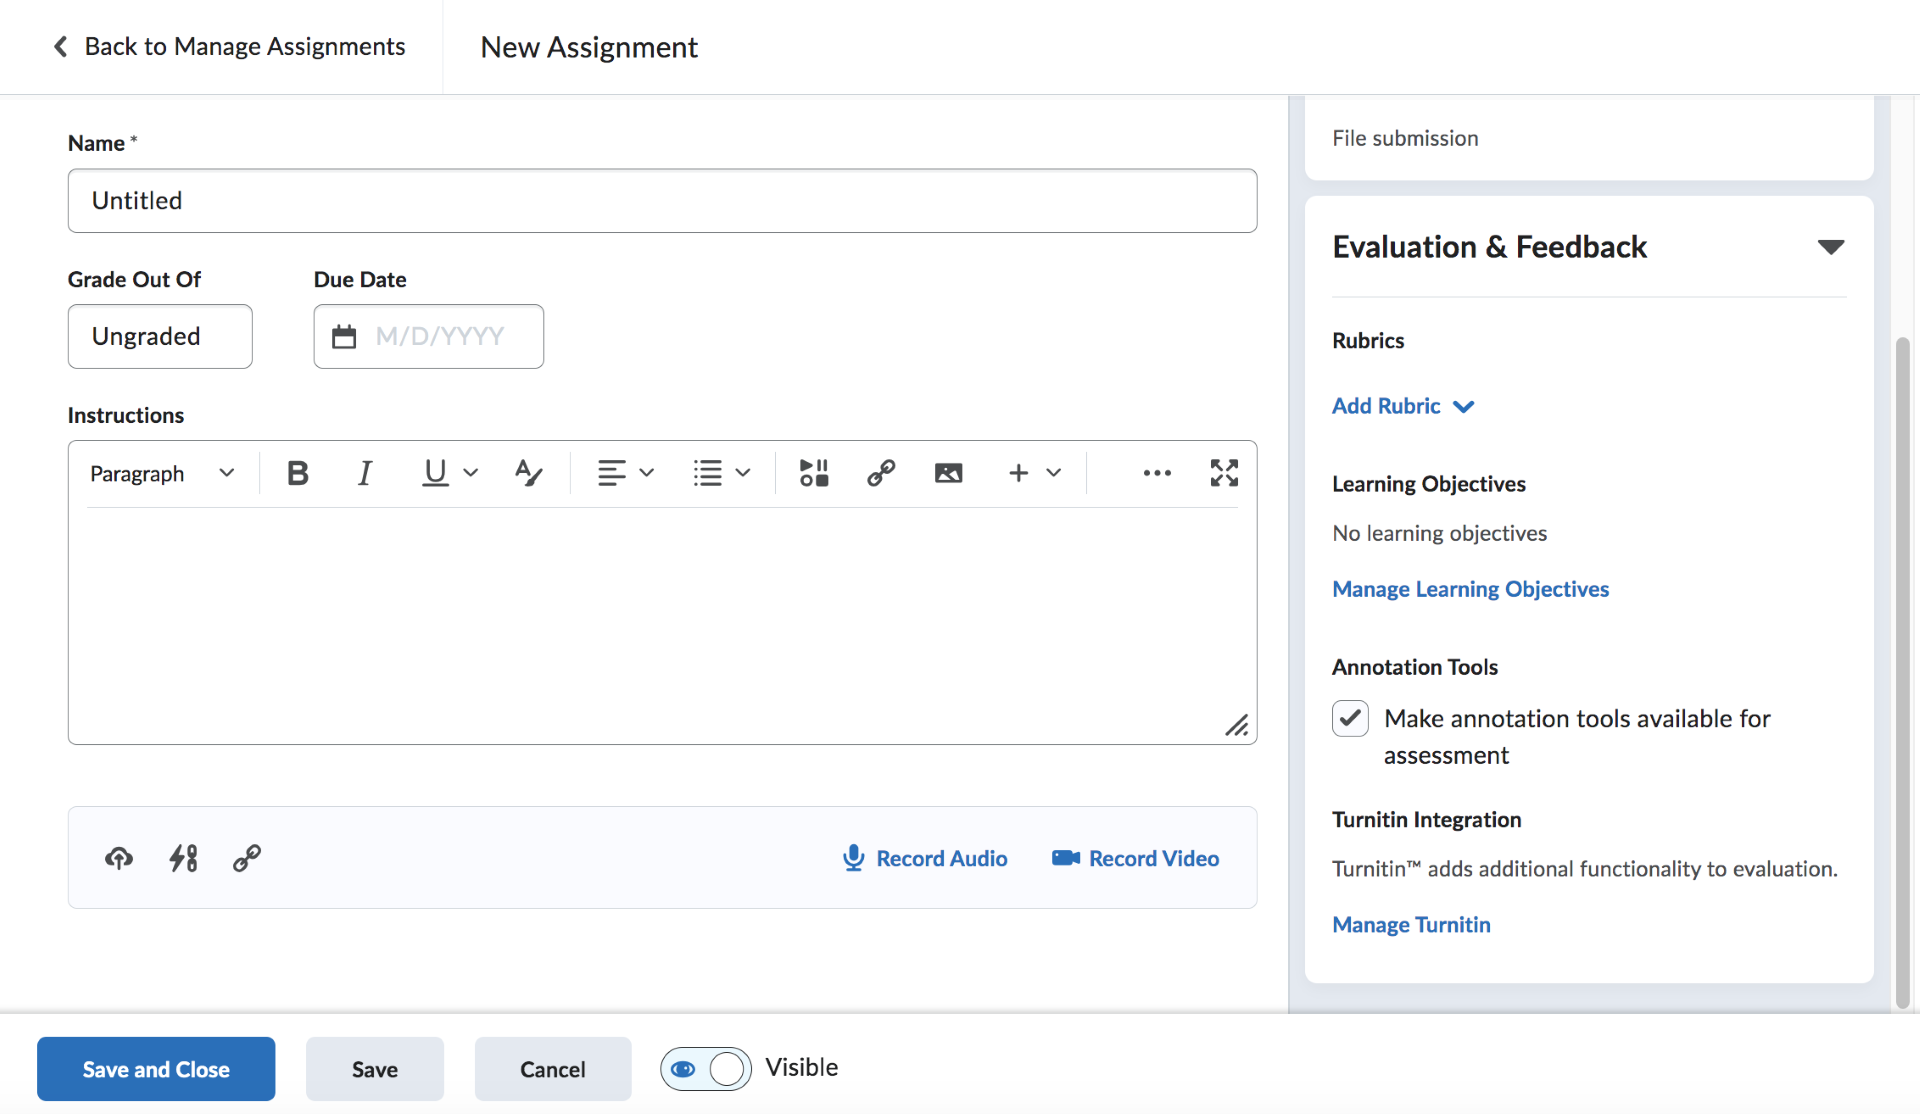1920x1114 pixels.
Task: Apply italic formatting in editor
Action: click(x=365, y=473)
